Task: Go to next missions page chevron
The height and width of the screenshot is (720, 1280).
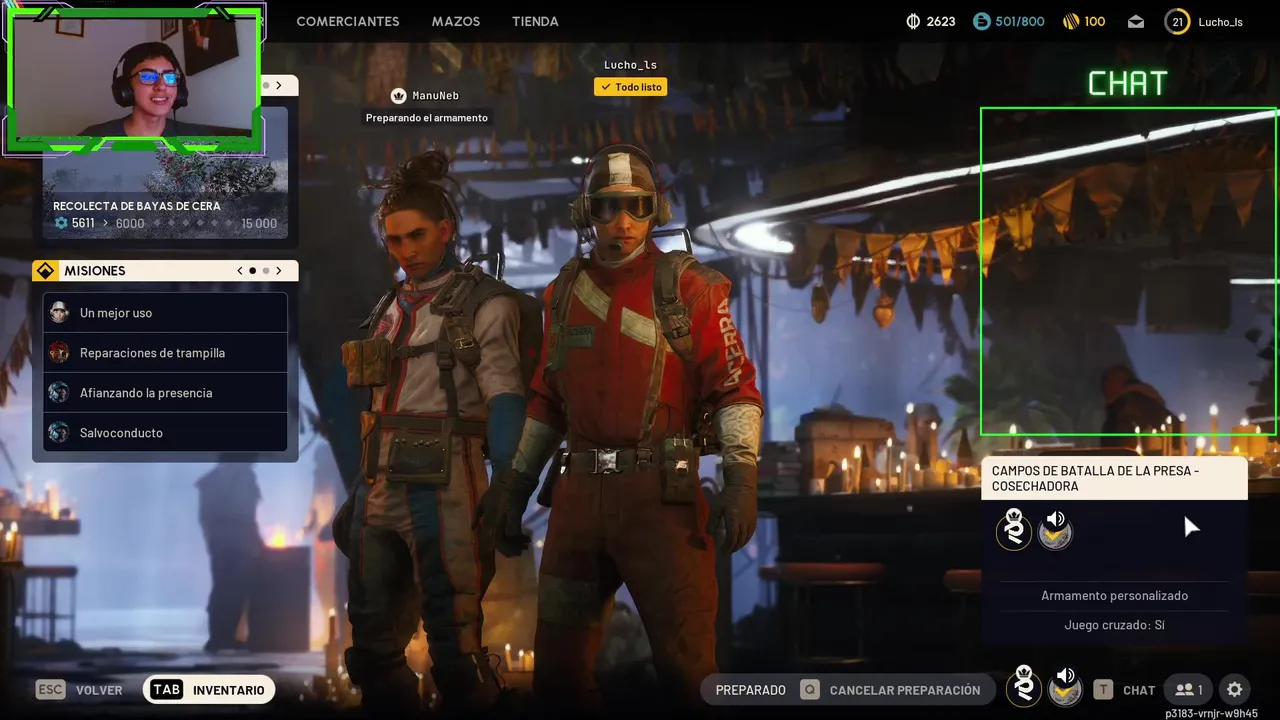Action: 278,271
